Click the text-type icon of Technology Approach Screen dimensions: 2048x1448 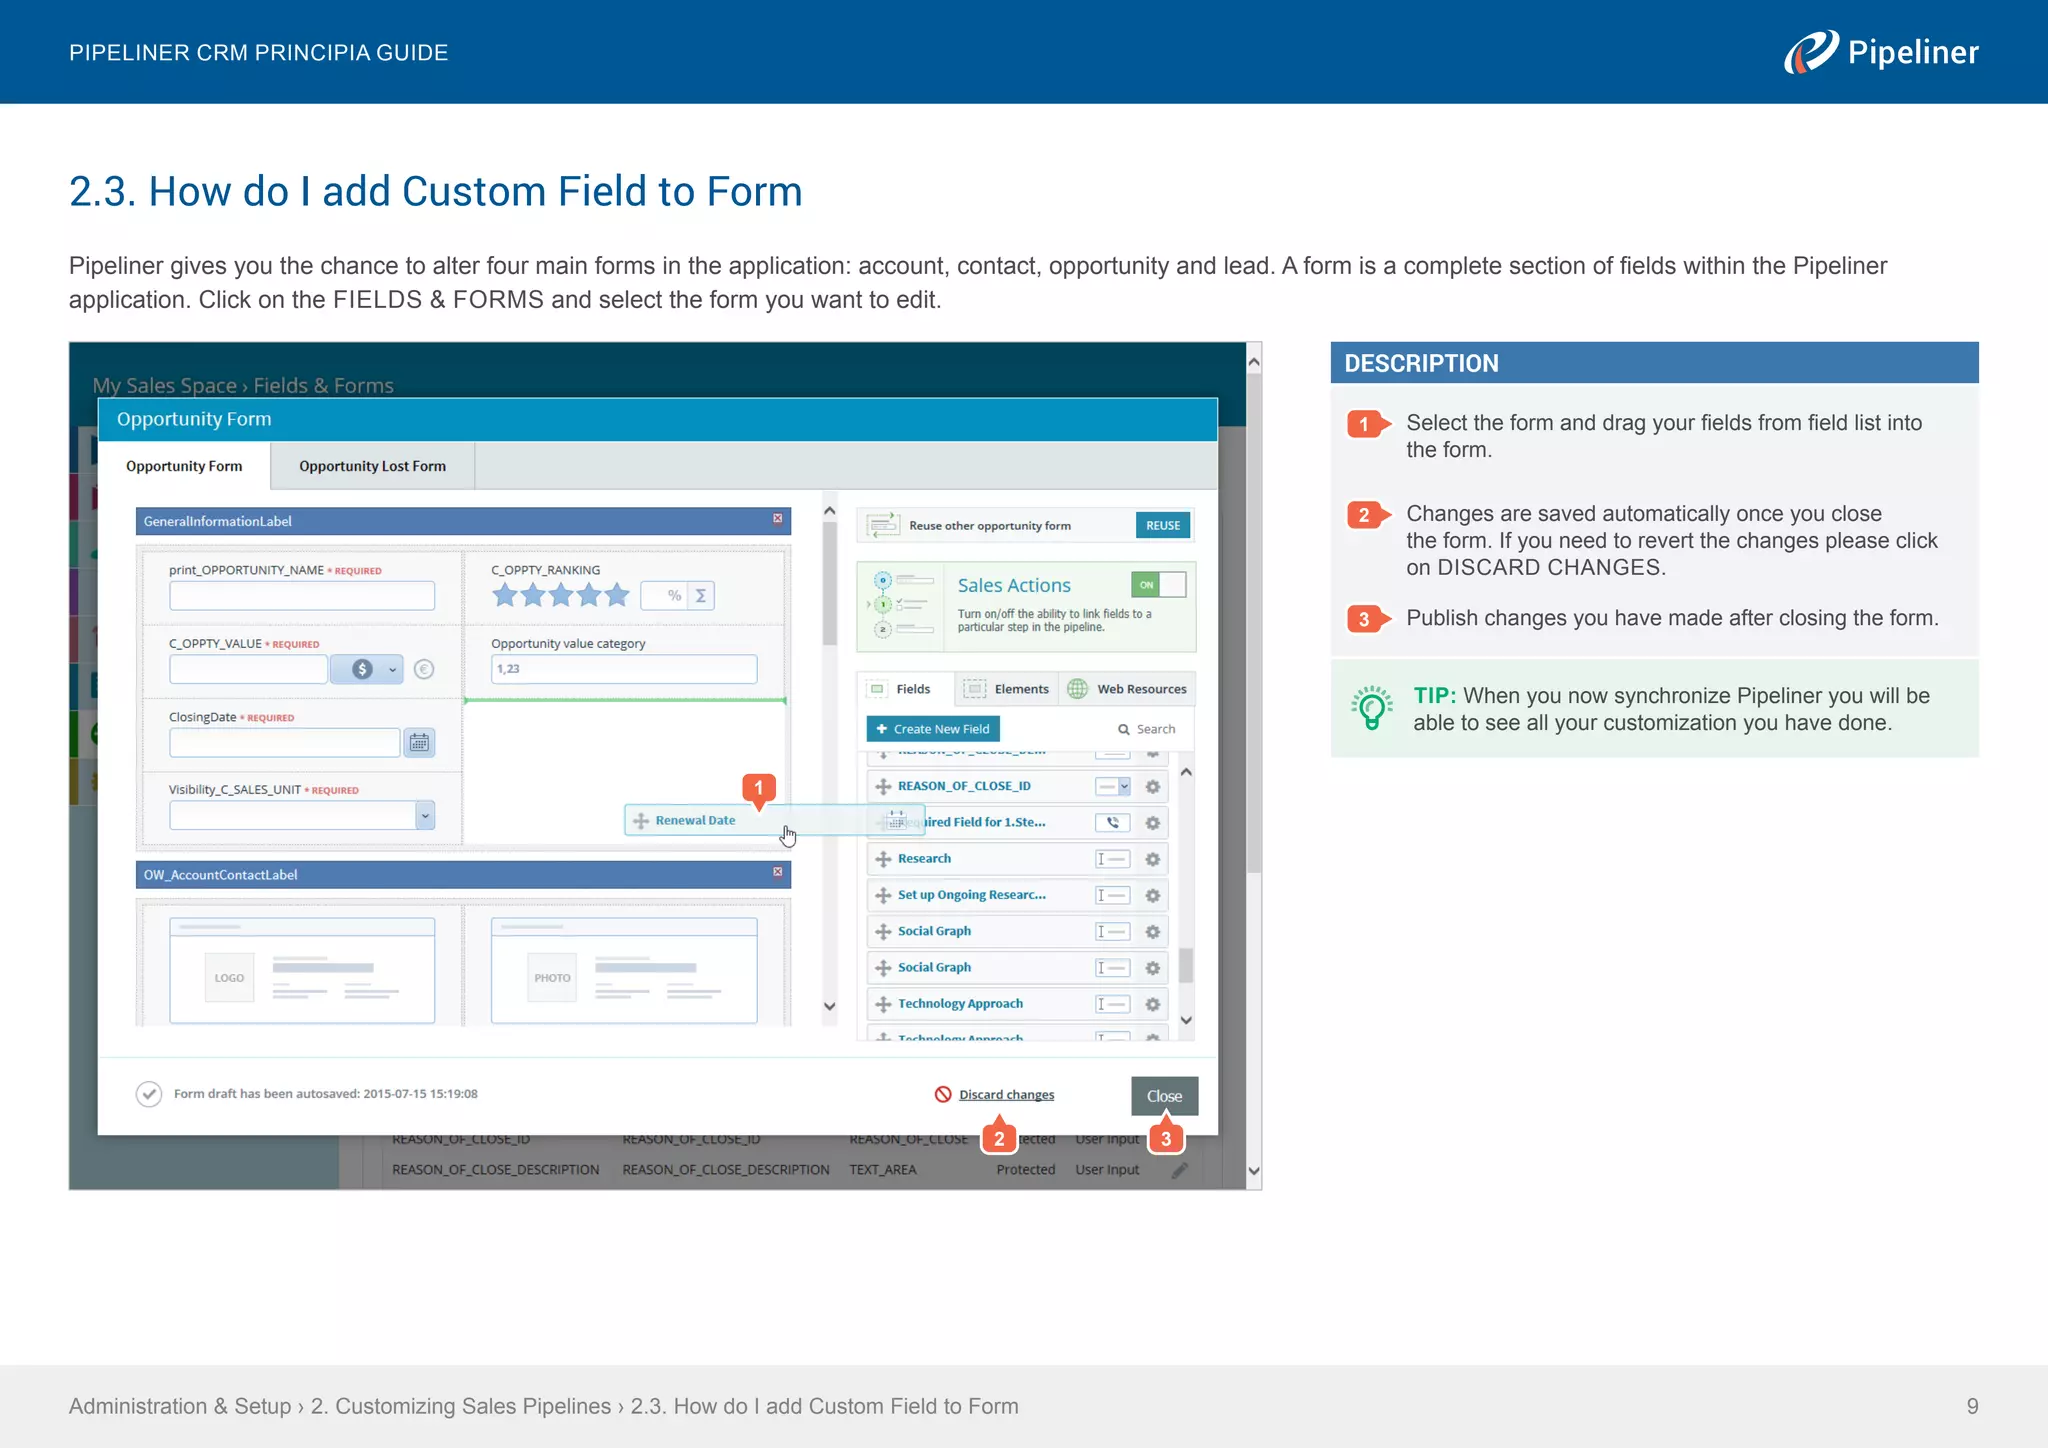point(1112,1004)
